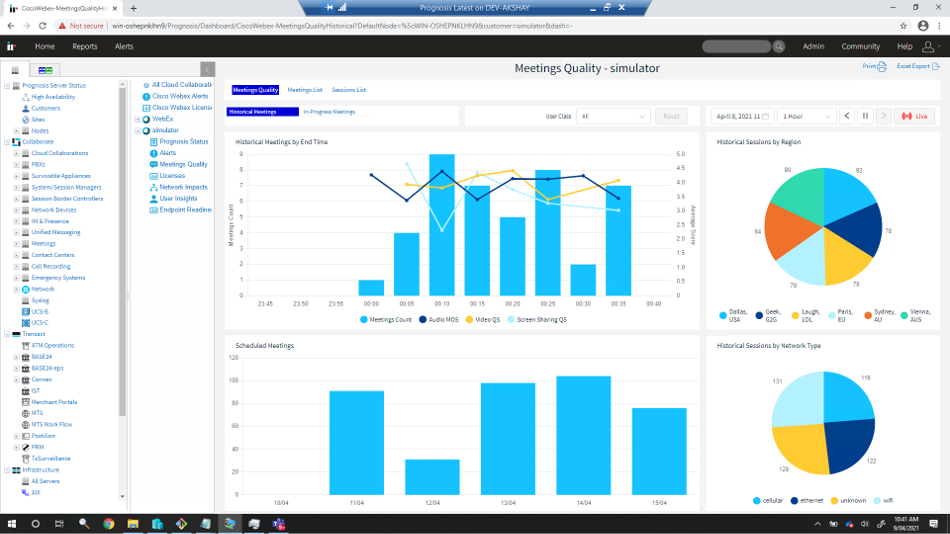Screen dimensions: 950x534
Task: Select the In-Progress Meetings tab
Action: coord(329,112)
